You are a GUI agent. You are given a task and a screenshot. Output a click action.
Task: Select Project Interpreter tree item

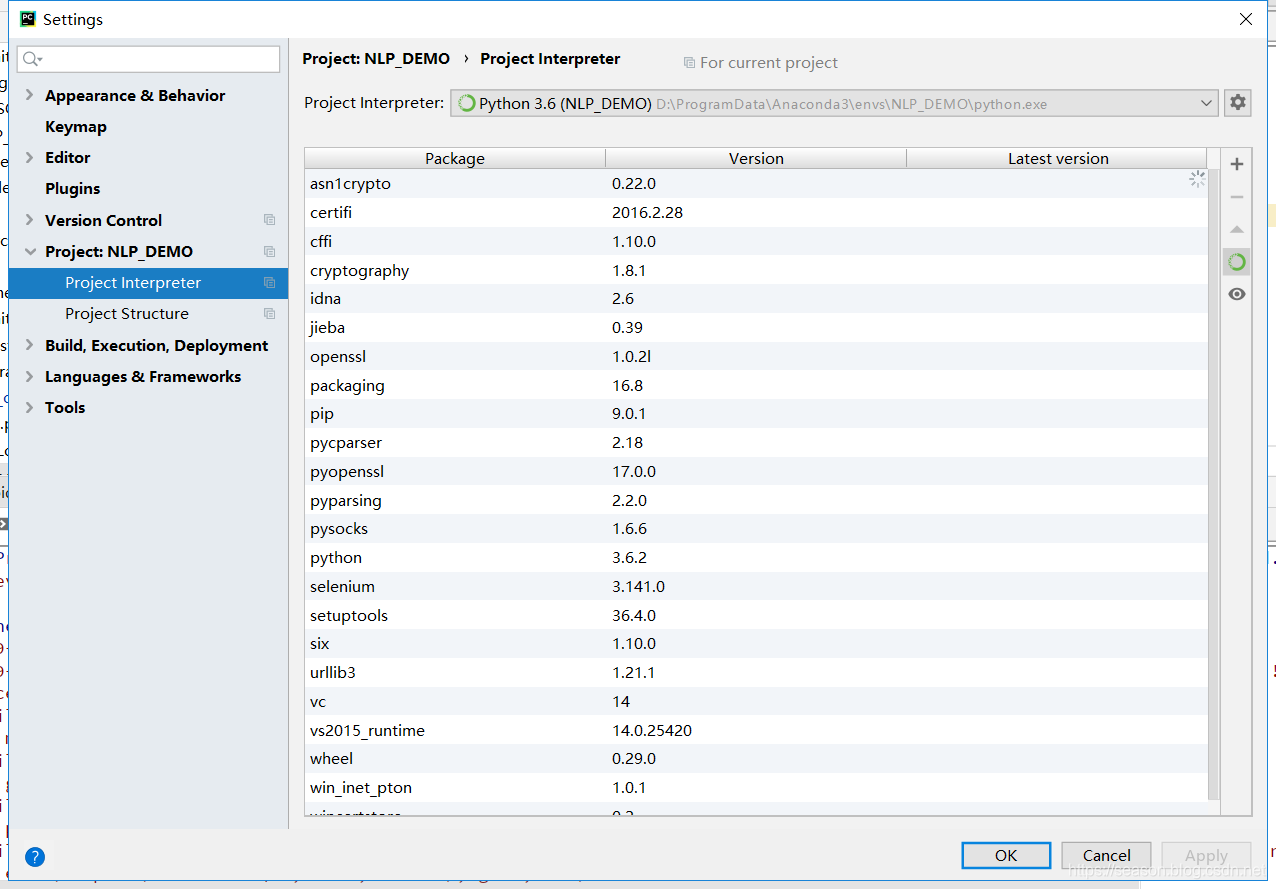click(148, 283)
